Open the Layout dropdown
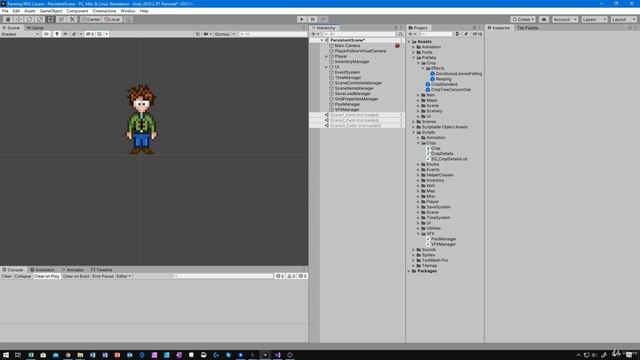This screenshot has width=640, height=360. pos(624,20)
